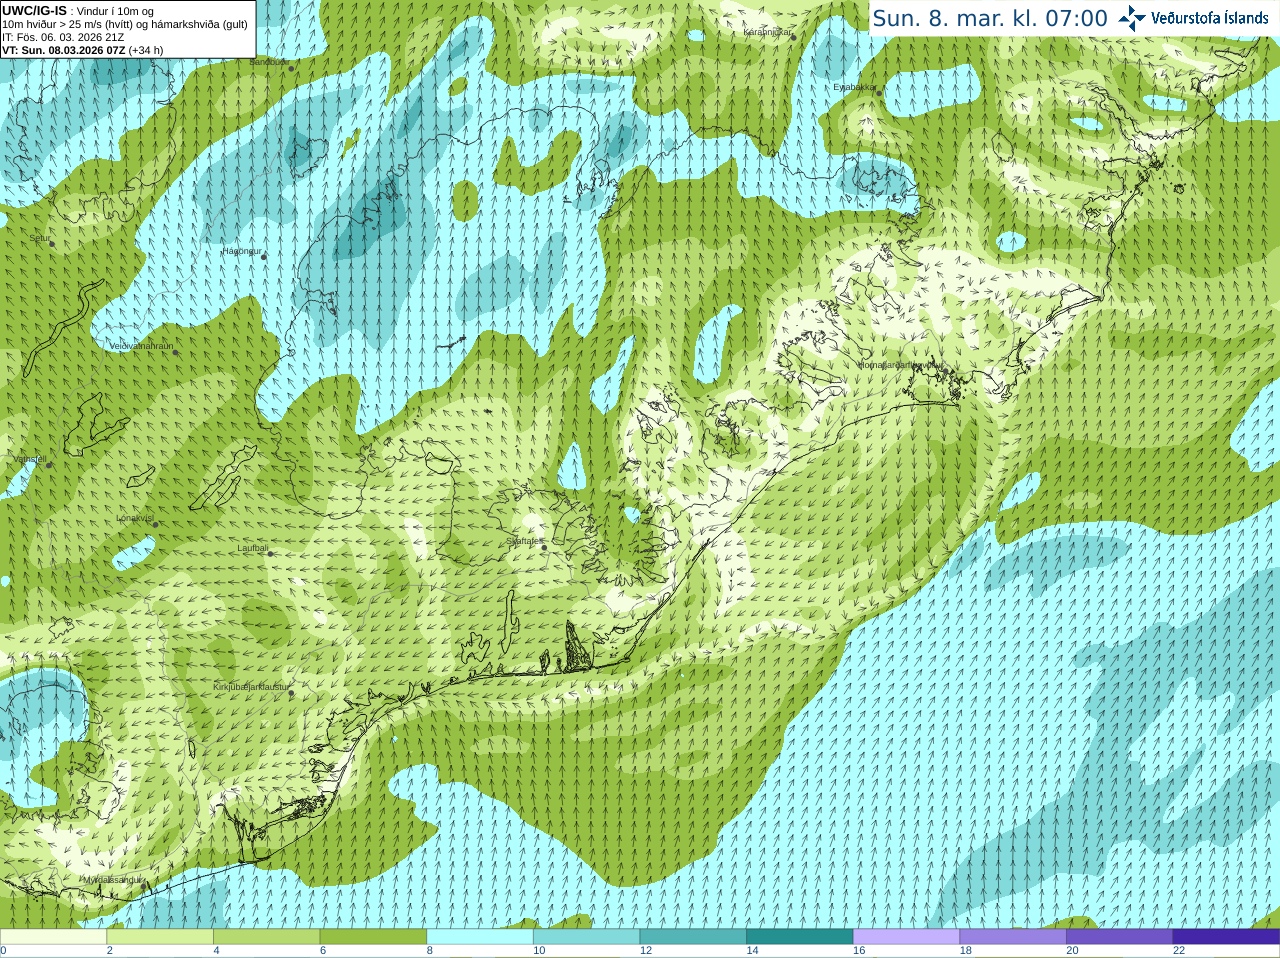Click the Eyjabakkar station label

click(x=854, y=87)
